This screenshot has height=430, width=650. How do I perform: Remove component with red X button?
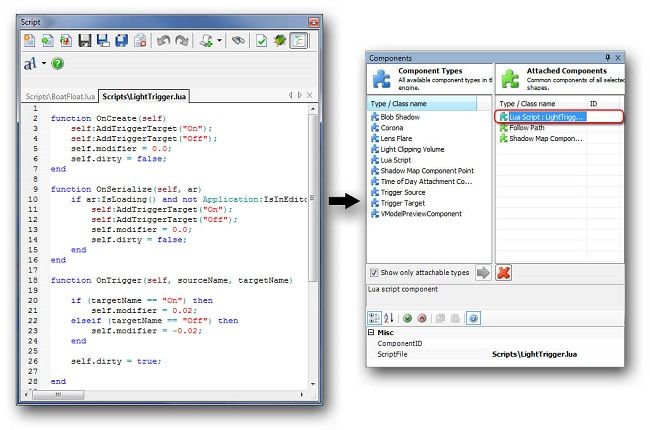(x=504, y=272)
